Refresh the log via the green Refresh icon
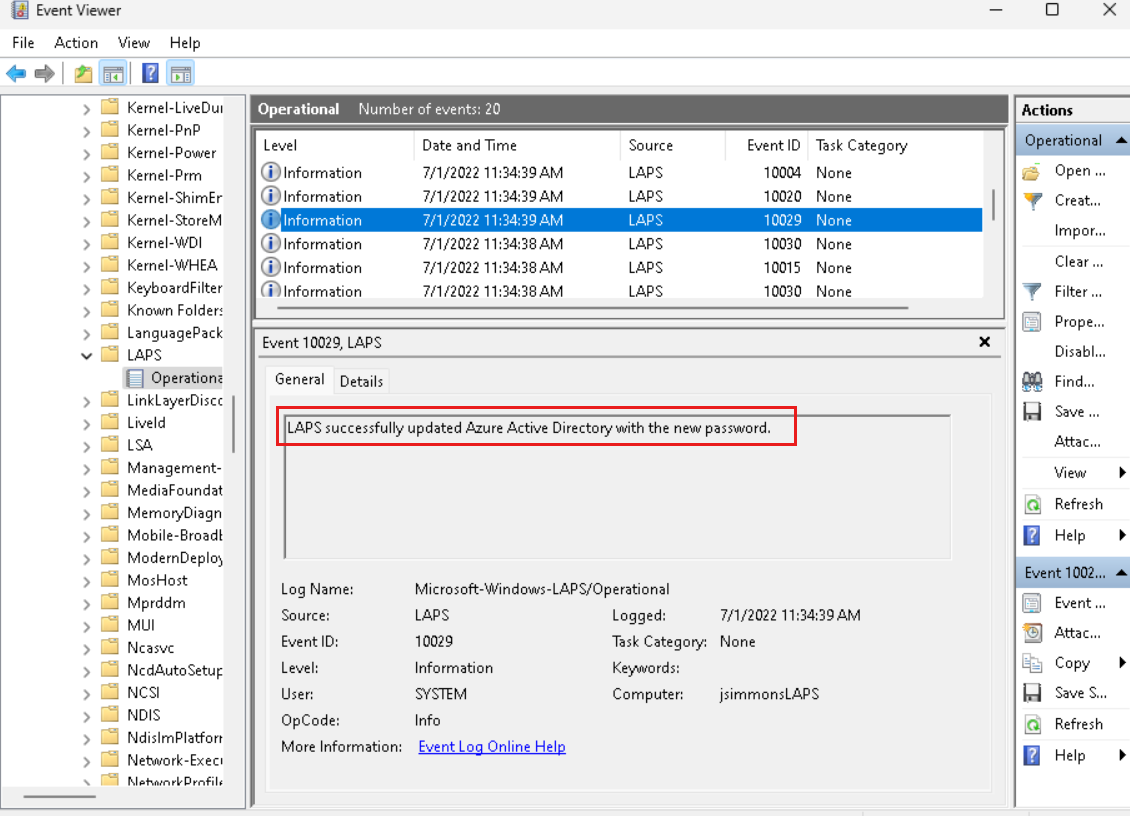 (1034, 503)
